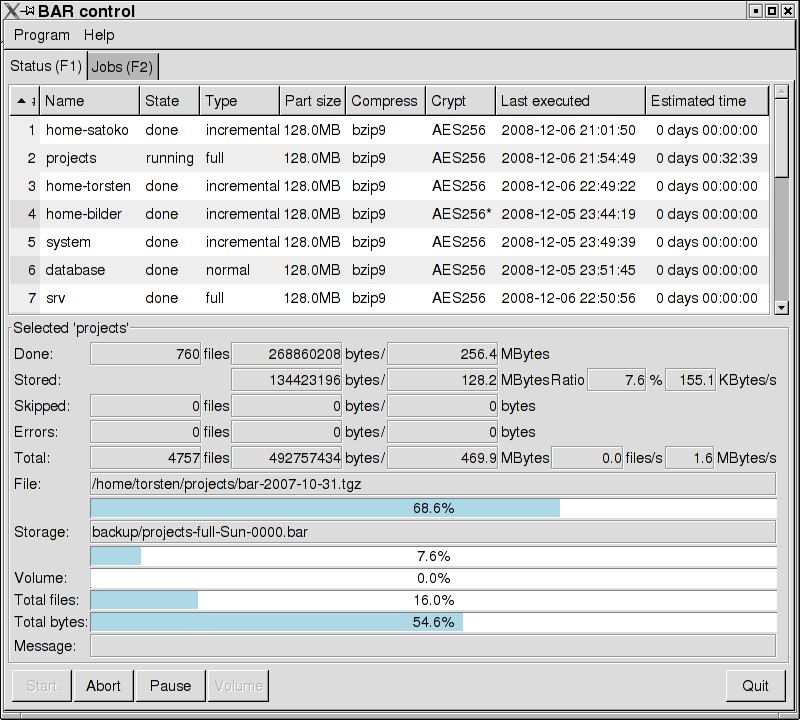The image size is (800, 720).
Task: Maximize the BAR control window
Action: (x=772, y=11)
